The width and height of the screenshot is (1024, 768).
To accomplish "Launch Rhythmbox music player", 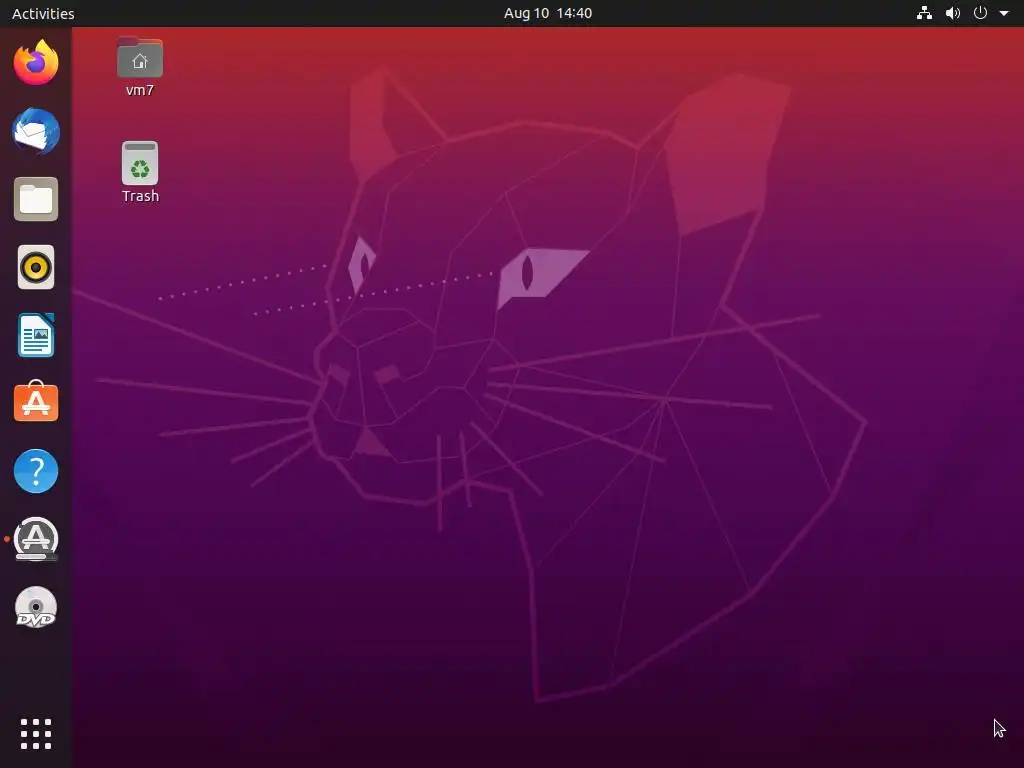I will pyautogui.click(x=36, y=267).
